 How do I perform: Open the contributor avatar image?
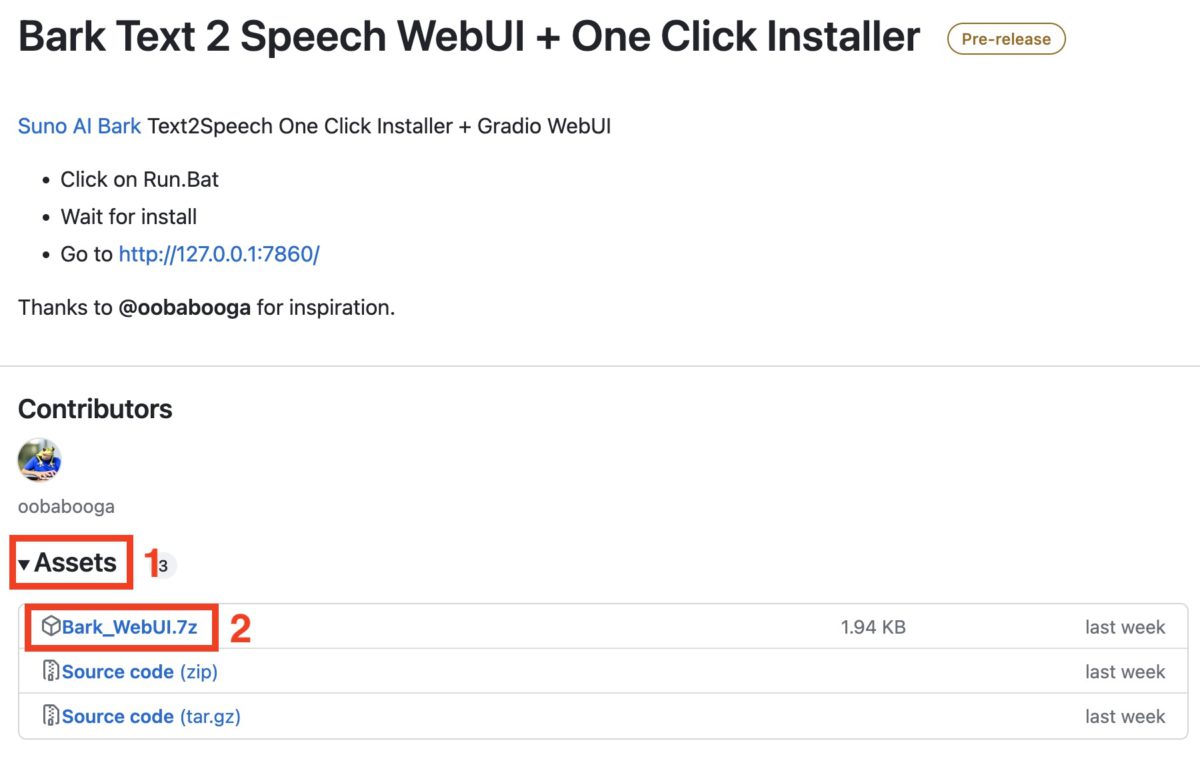[x=40, y=460]
